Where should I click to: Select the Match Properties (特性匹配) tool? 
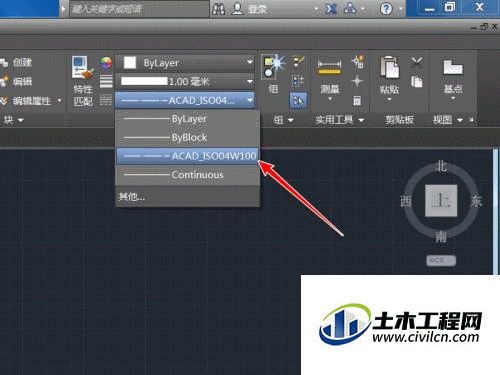[x=82, y=81]
